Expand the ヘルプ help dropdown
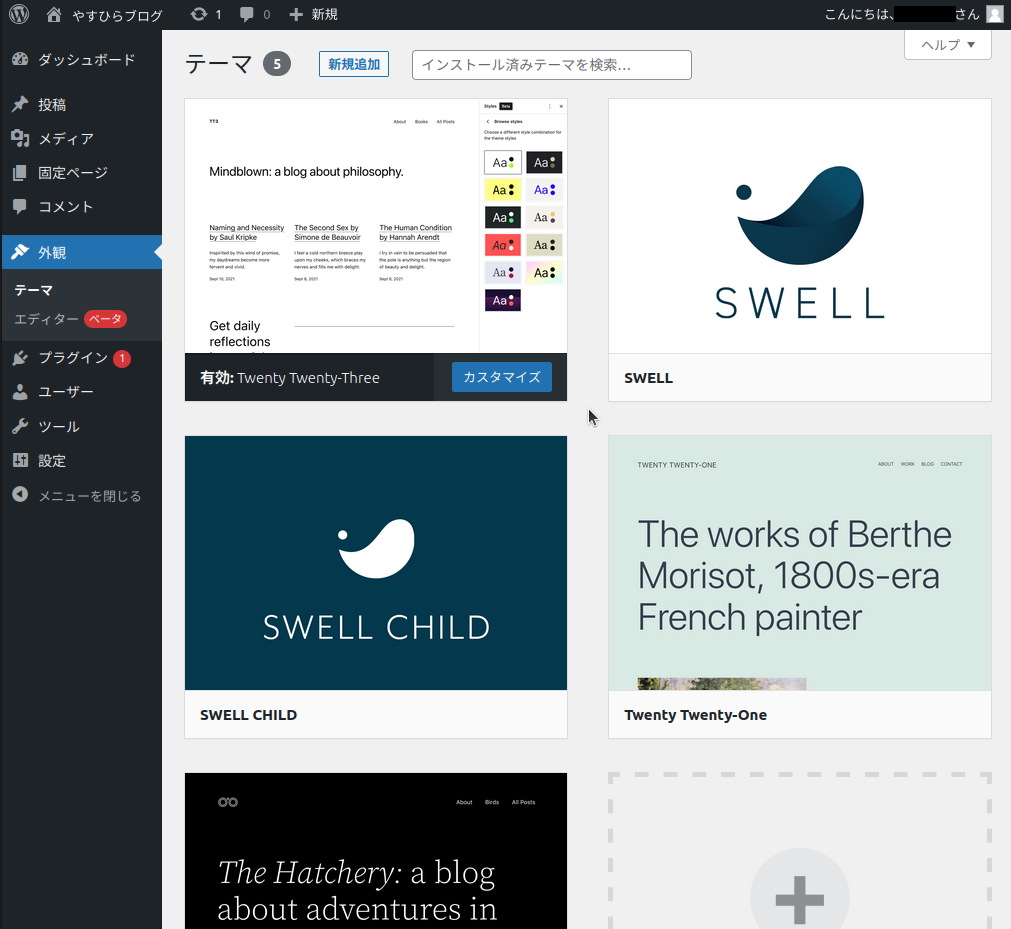 click(x=948, y=44)
